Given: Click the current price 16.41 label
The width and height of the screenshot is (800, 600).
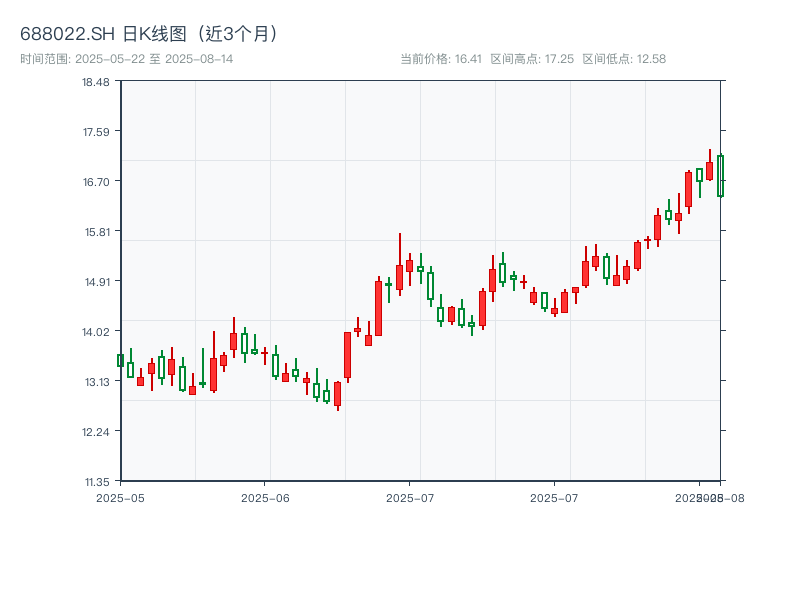Looking at the screenshot, I should click(x=441, y=59).
